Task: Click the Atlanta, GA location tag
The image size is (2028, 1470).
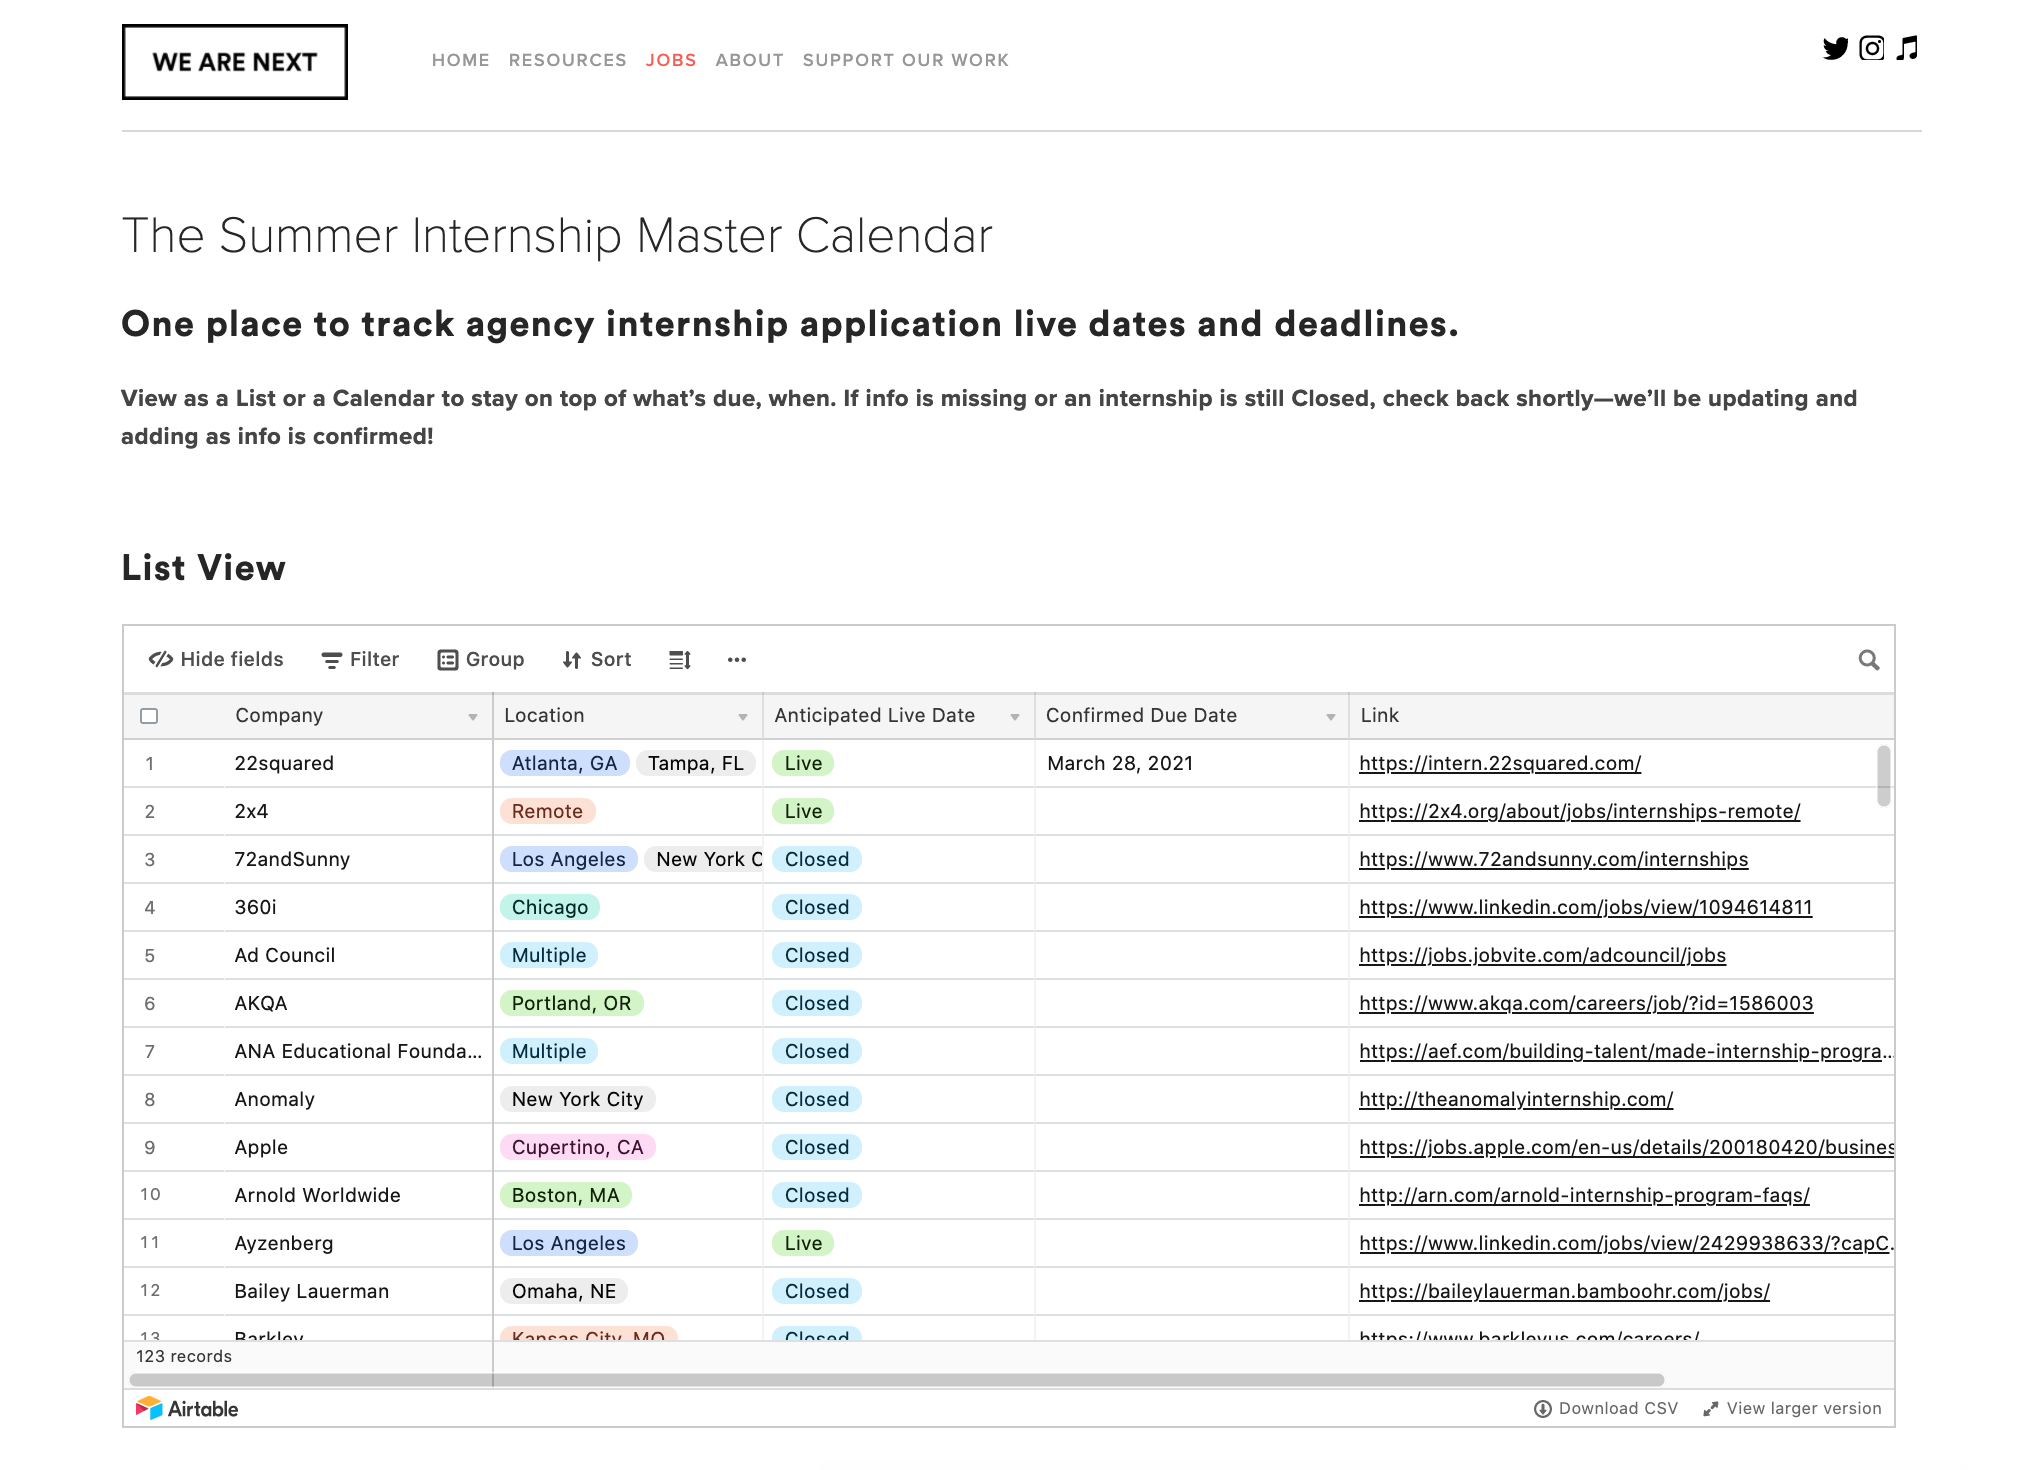Action: [565, 763]
